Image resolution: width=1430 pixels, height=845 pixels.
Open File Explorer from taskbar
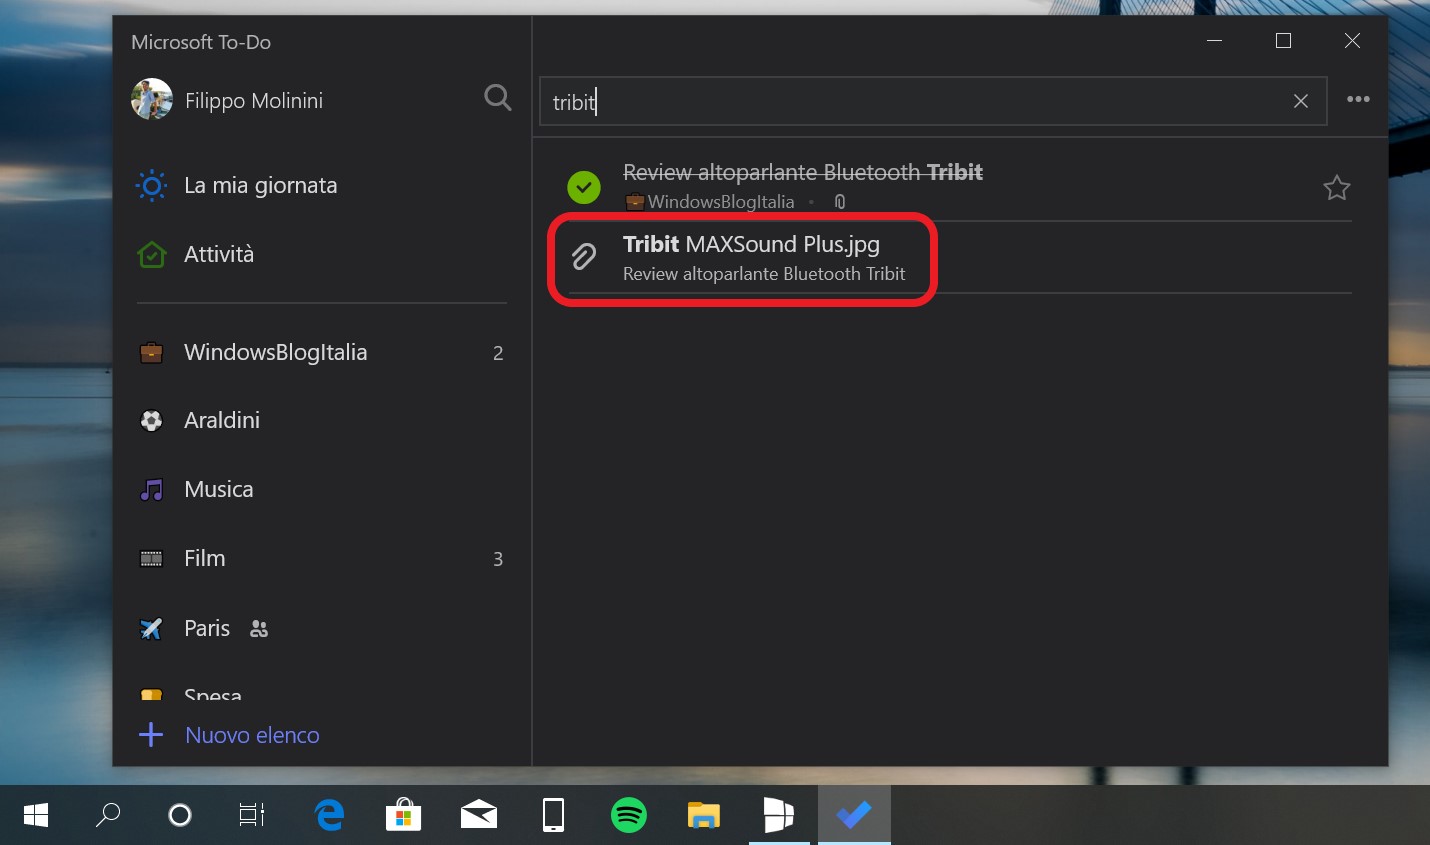[x=704, y=815]
